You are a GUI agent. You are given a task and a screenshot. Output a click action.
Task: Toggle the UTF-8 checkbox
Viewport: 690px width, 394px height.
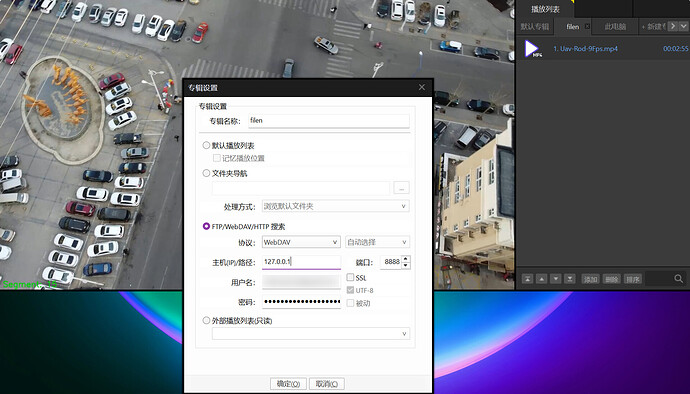pyautogui.click(x=350, y=290)
